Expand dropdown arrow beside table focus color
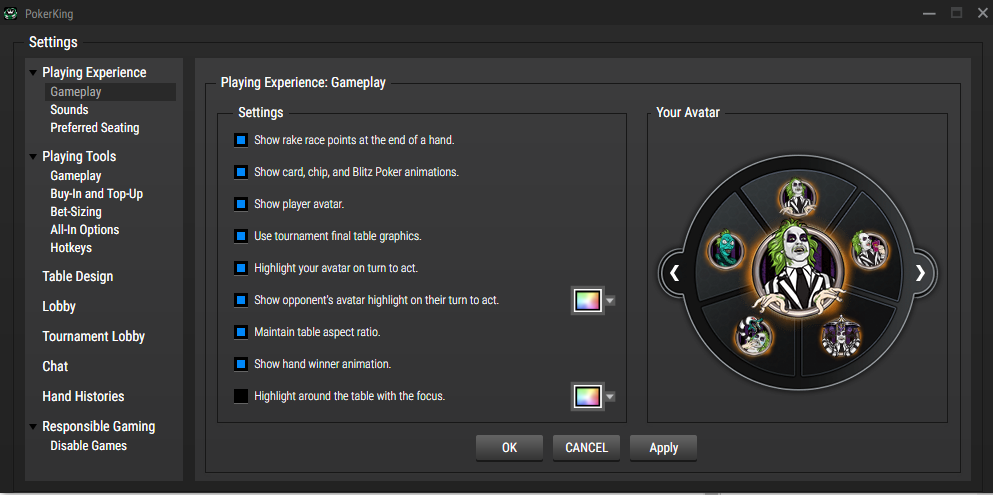Image resolution: width=993 pixels, height=495 pixels. point(610,397)
